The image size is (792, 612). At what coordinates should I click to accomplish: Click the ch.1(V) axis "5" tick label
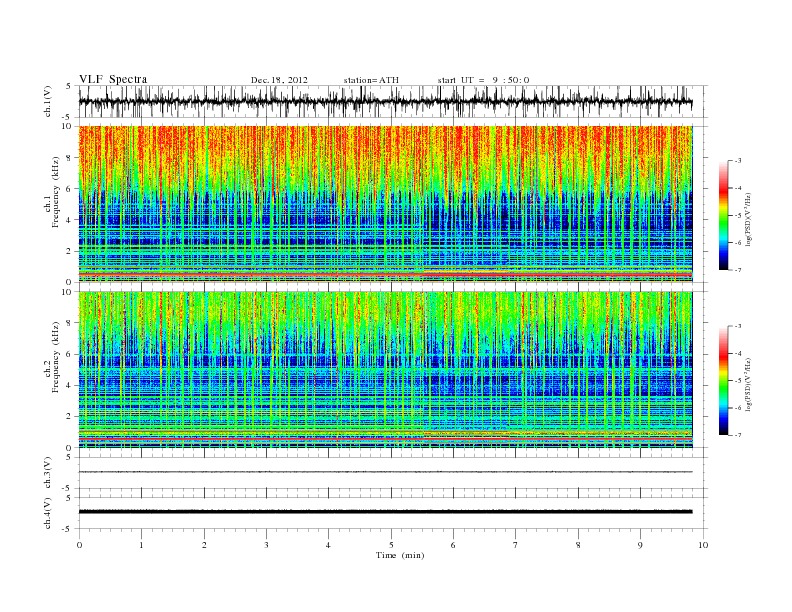coord(69,86)
